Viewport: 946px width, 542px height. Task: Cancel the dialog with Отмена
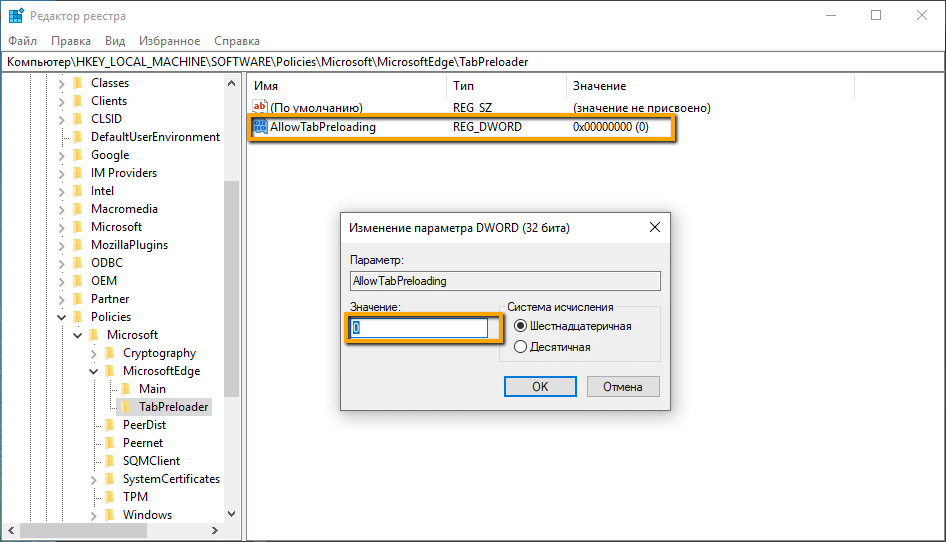(623, 387)
